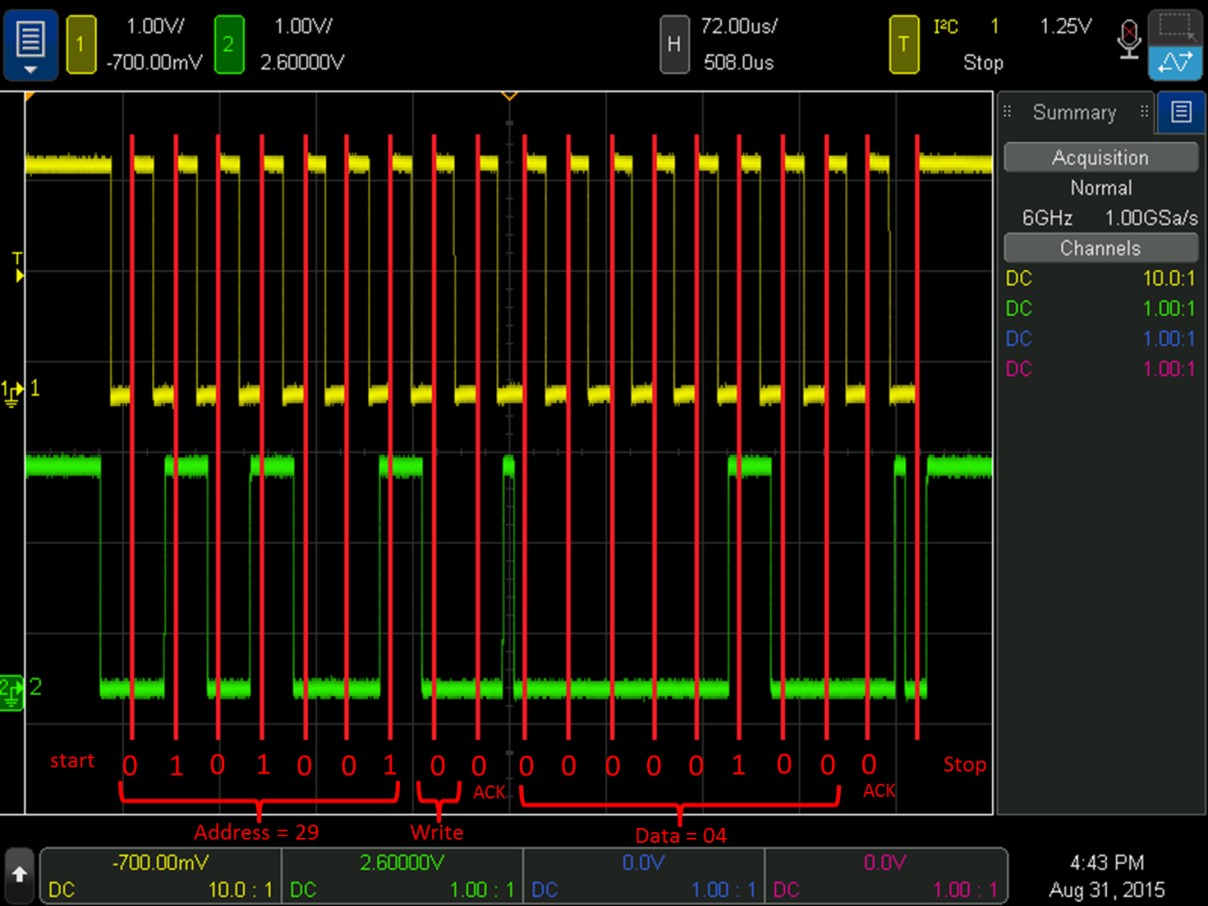
Task: Open Horizontal settings H badge
Action: click(675, 45)
